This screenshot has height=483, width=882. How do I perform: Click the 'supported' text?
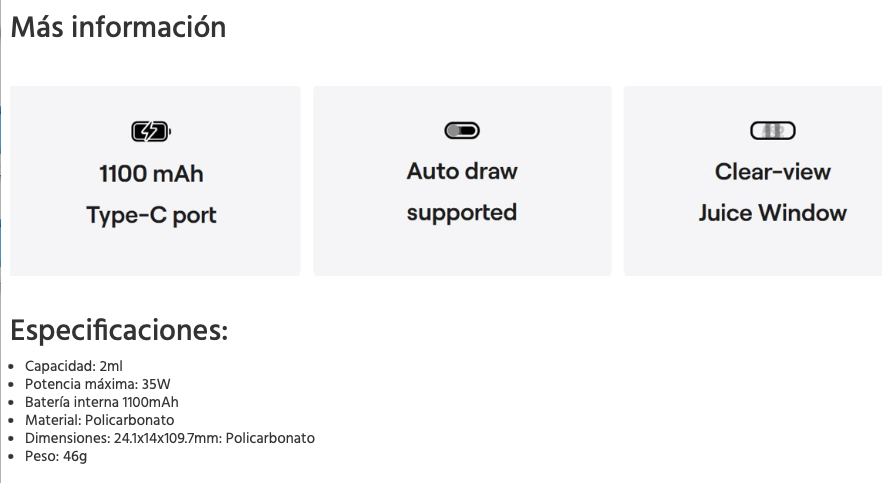[462, 213]
